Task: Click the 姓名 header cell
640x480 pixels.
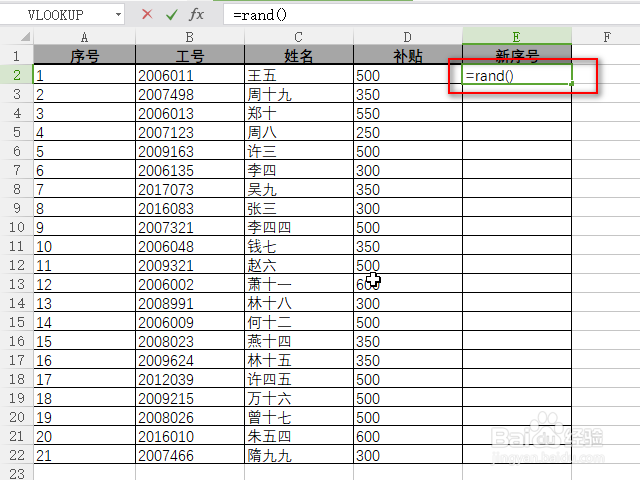Action: (299, 55)
